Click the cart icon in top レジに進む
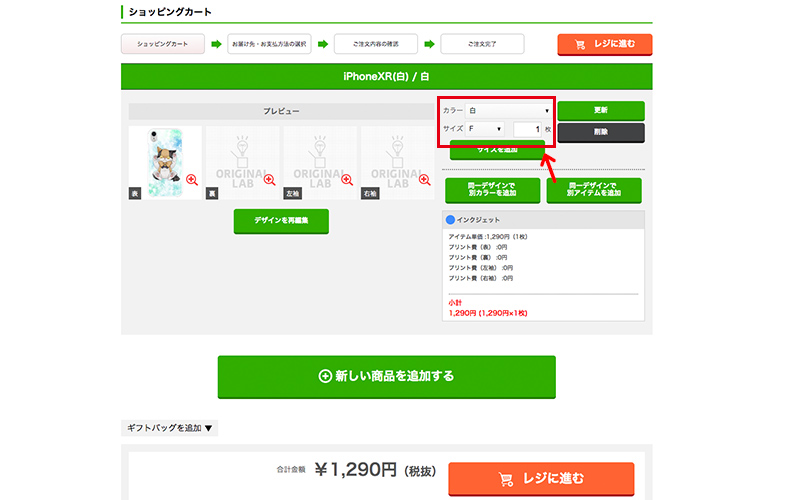The image size is (800, 500). point(580,45)
